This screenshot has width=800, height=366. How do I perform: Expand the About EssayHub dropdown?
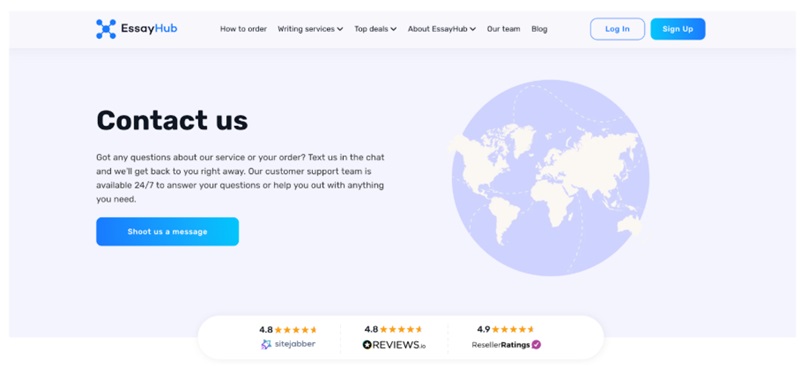coord(442,29)
